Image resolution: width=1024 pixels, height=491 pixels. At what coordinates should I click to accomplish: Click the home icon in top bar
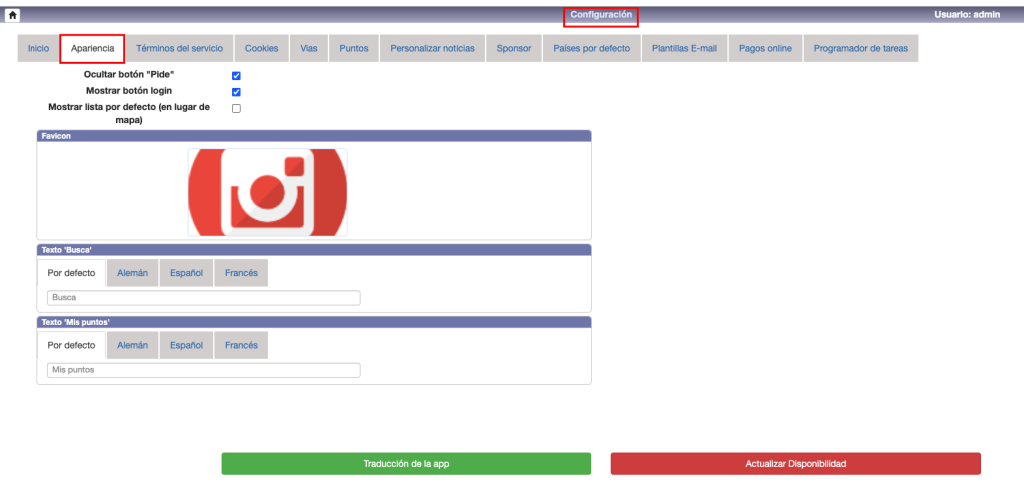pyautogui.click(x=13, y=15)
